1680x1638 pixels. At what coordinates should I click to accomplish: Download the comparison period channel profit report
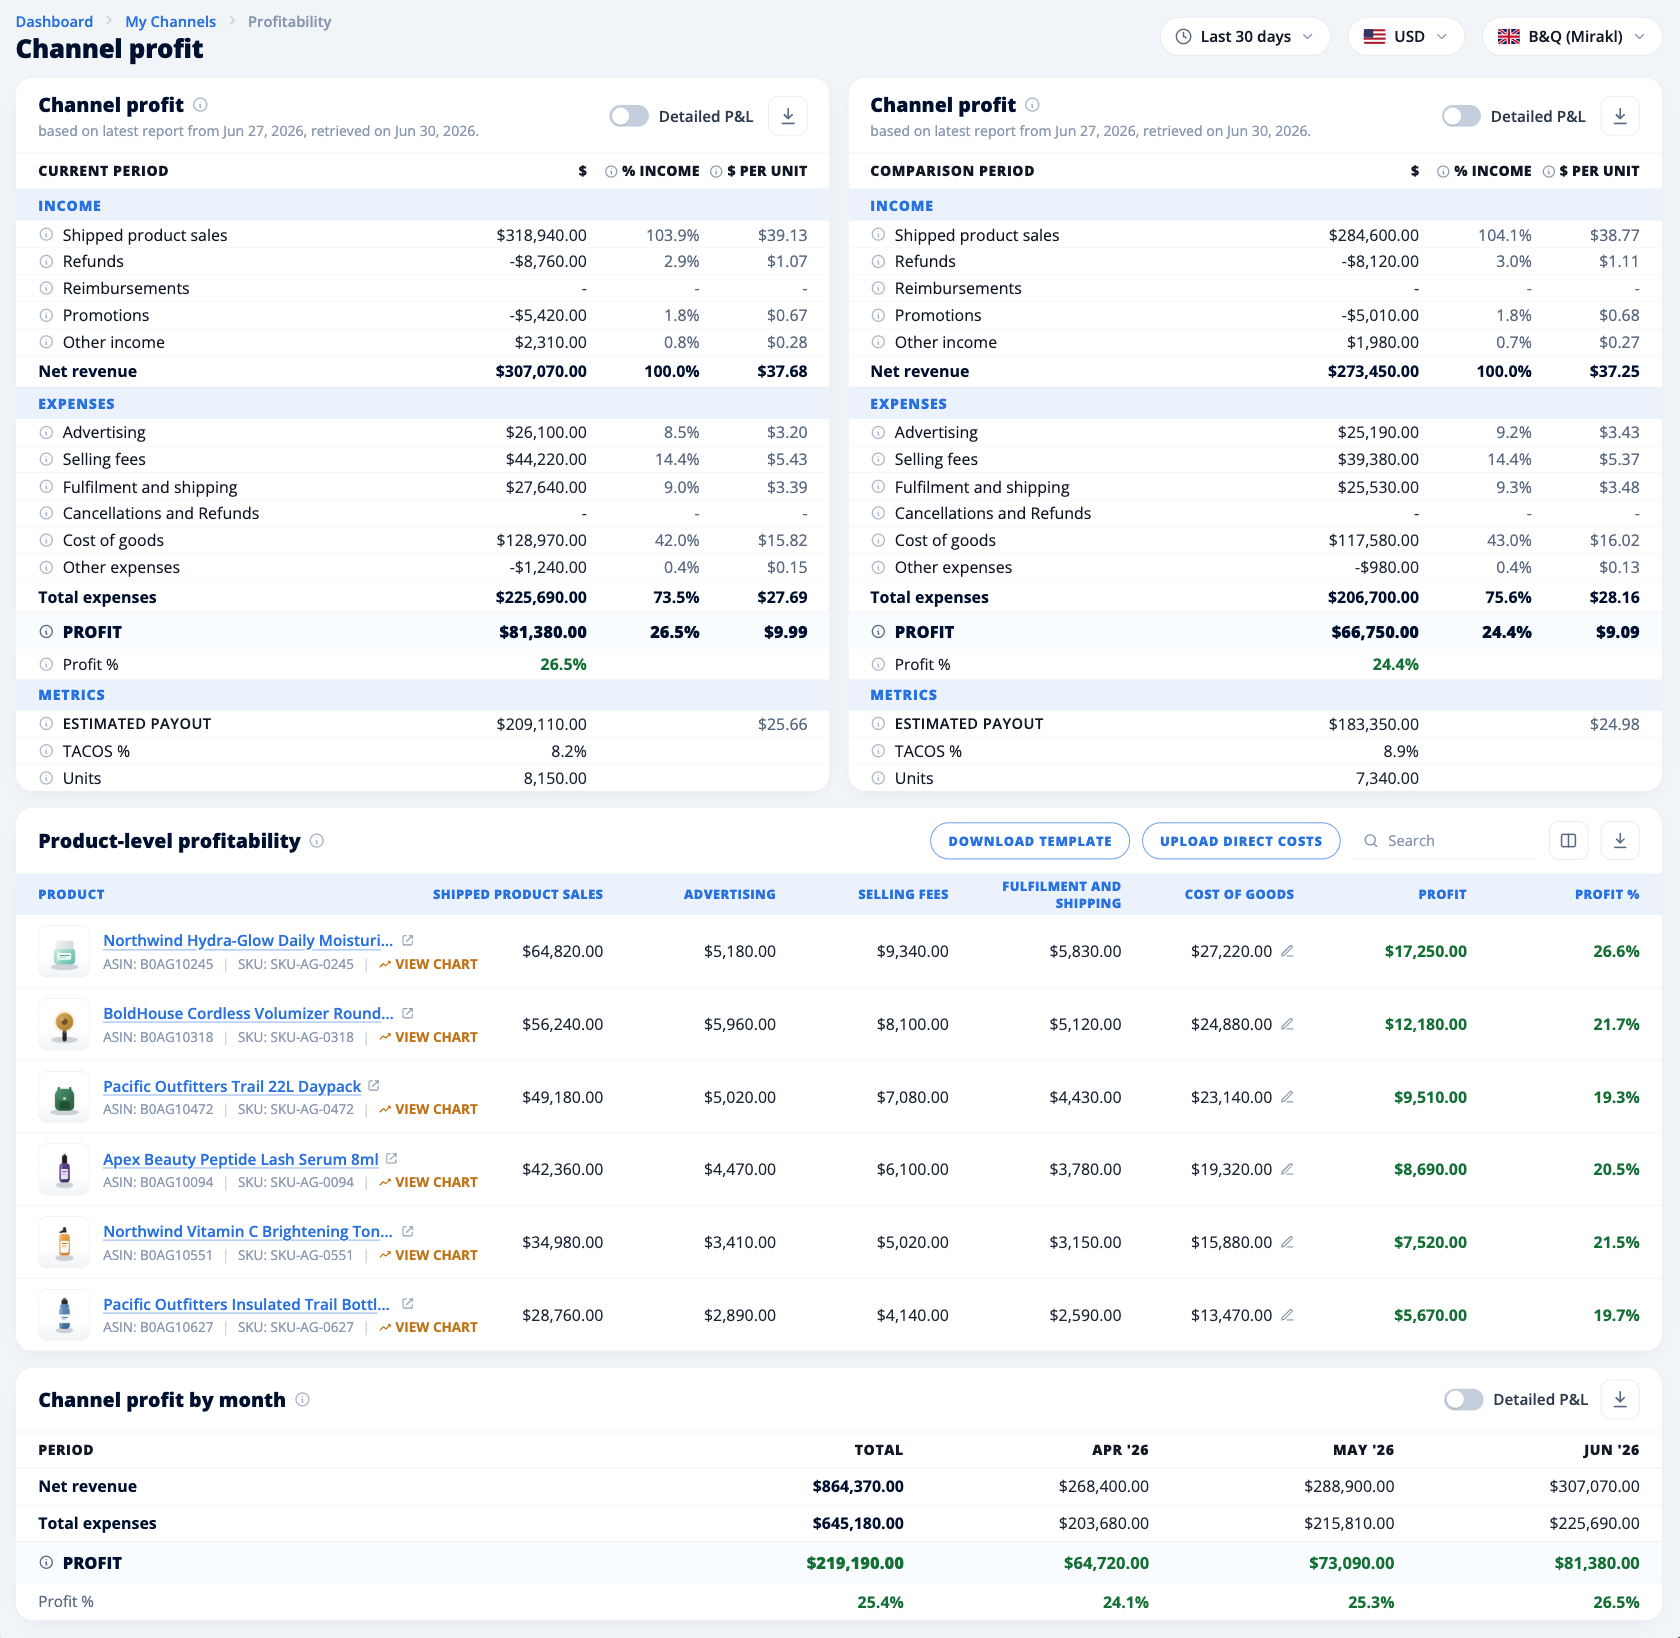pos(1620,116)
